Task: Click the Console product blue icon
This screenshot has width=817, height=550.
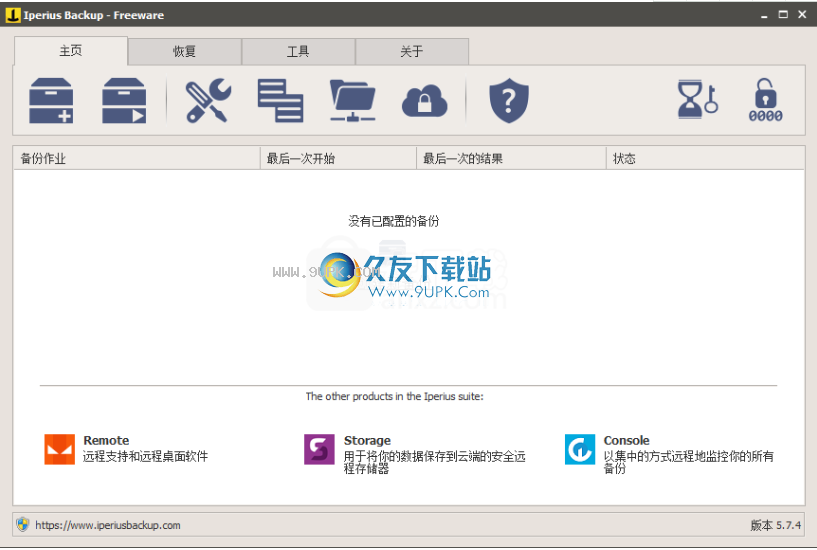Action: click(580, 449)
